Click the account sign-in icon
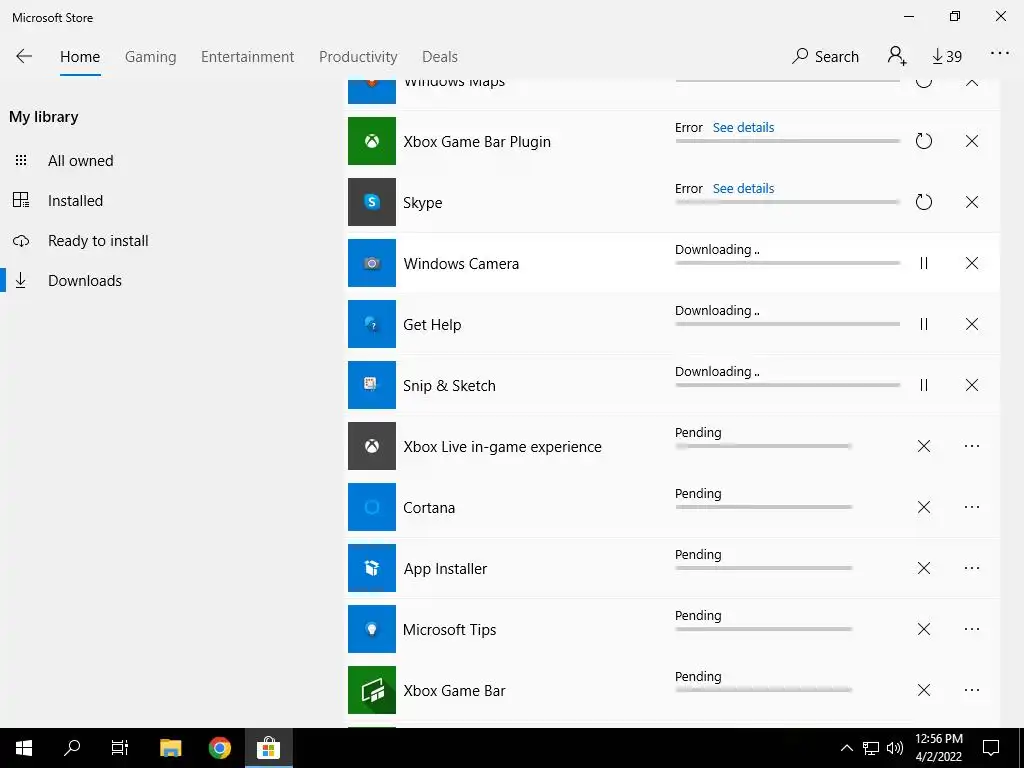 (897, 56)
